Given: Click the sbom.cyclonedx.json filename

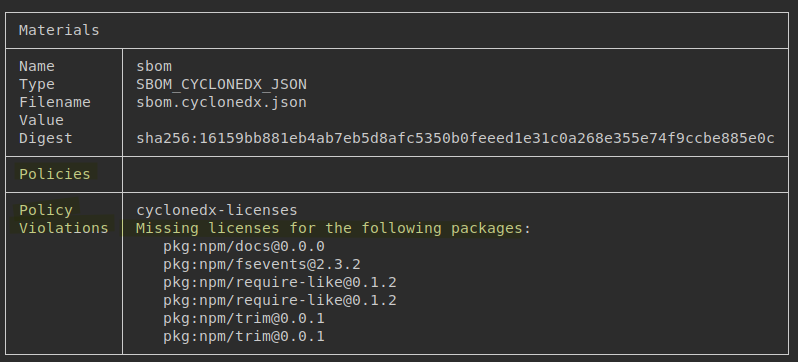Looking at the screenshot, I should 221,102.
